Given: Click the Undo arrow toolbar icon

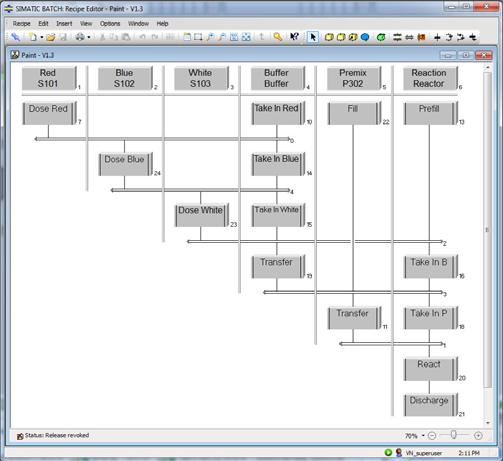Looking at the screenshot, I should [143, 37].
